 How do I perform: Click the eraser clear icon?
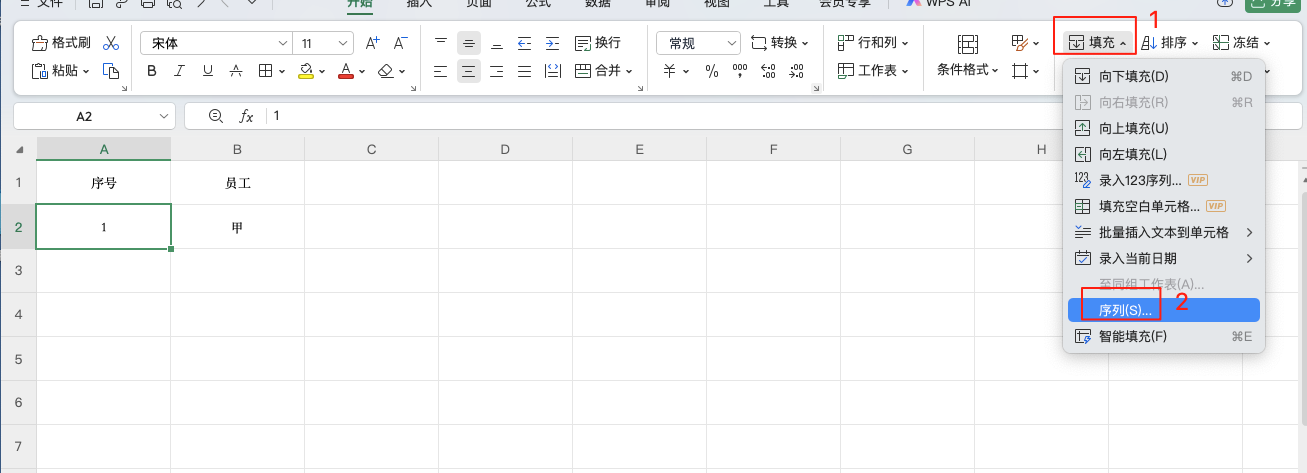pyautogui.click(x=386, y=71)
